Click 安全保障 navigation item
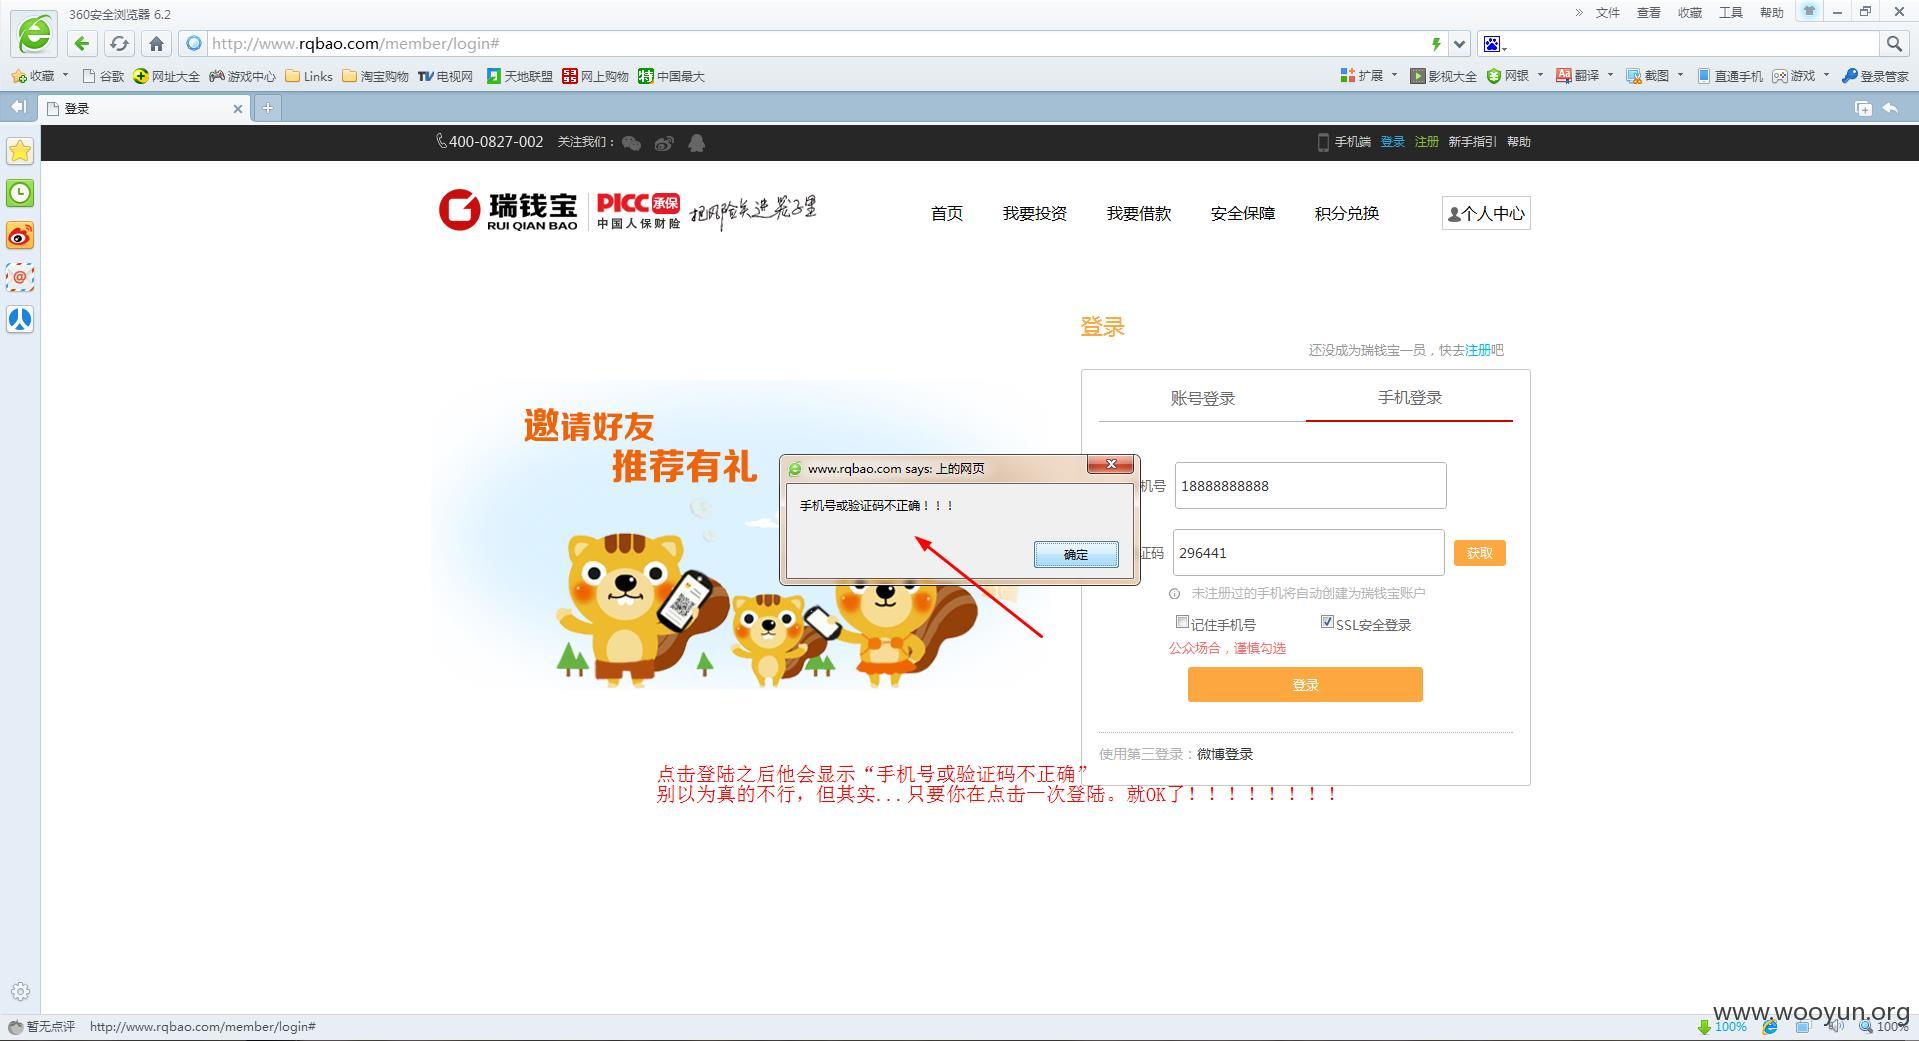The image size is (1919, 1041). 1242,213
